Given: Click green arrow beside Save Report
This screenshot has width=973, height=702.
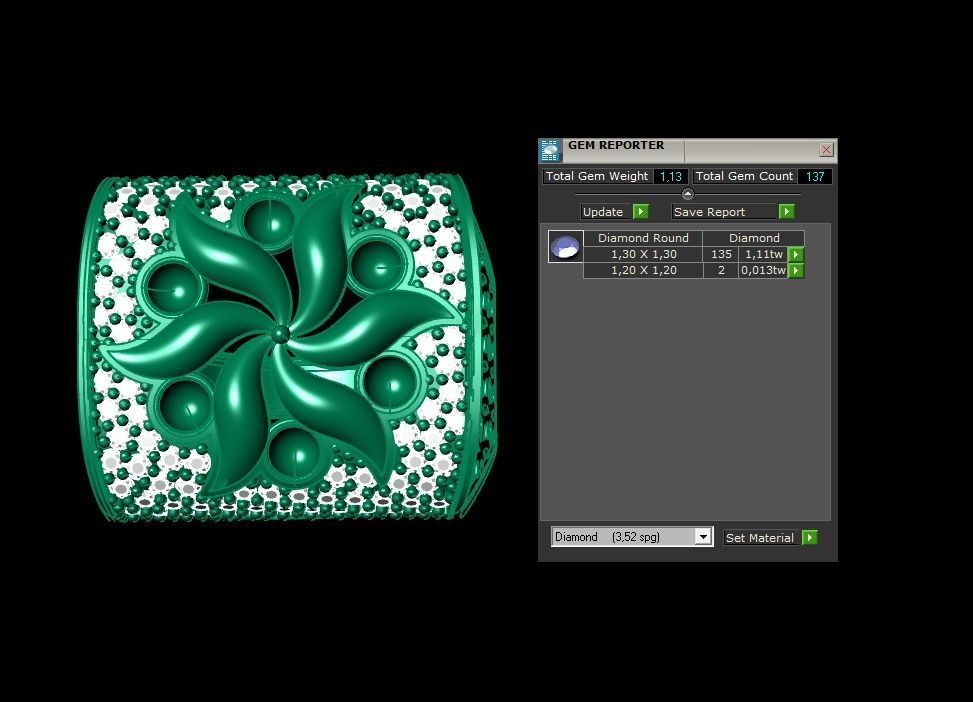Looking at the screenshot, I should (x=786, y=212).
